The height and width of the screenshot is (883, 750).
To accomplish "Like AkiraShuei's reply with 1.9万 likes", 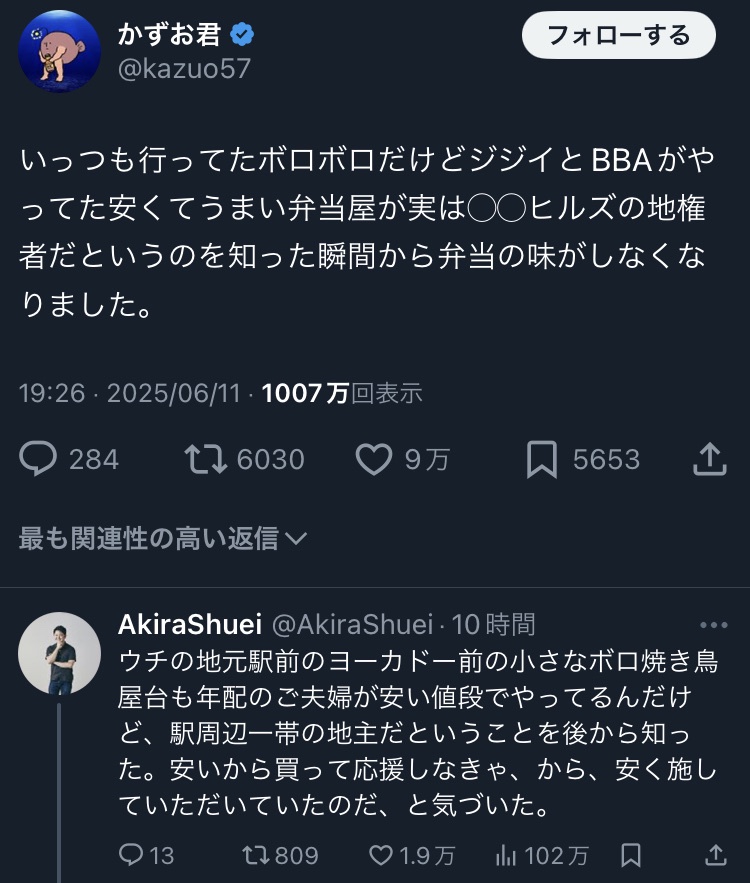I will click(381, 855).
